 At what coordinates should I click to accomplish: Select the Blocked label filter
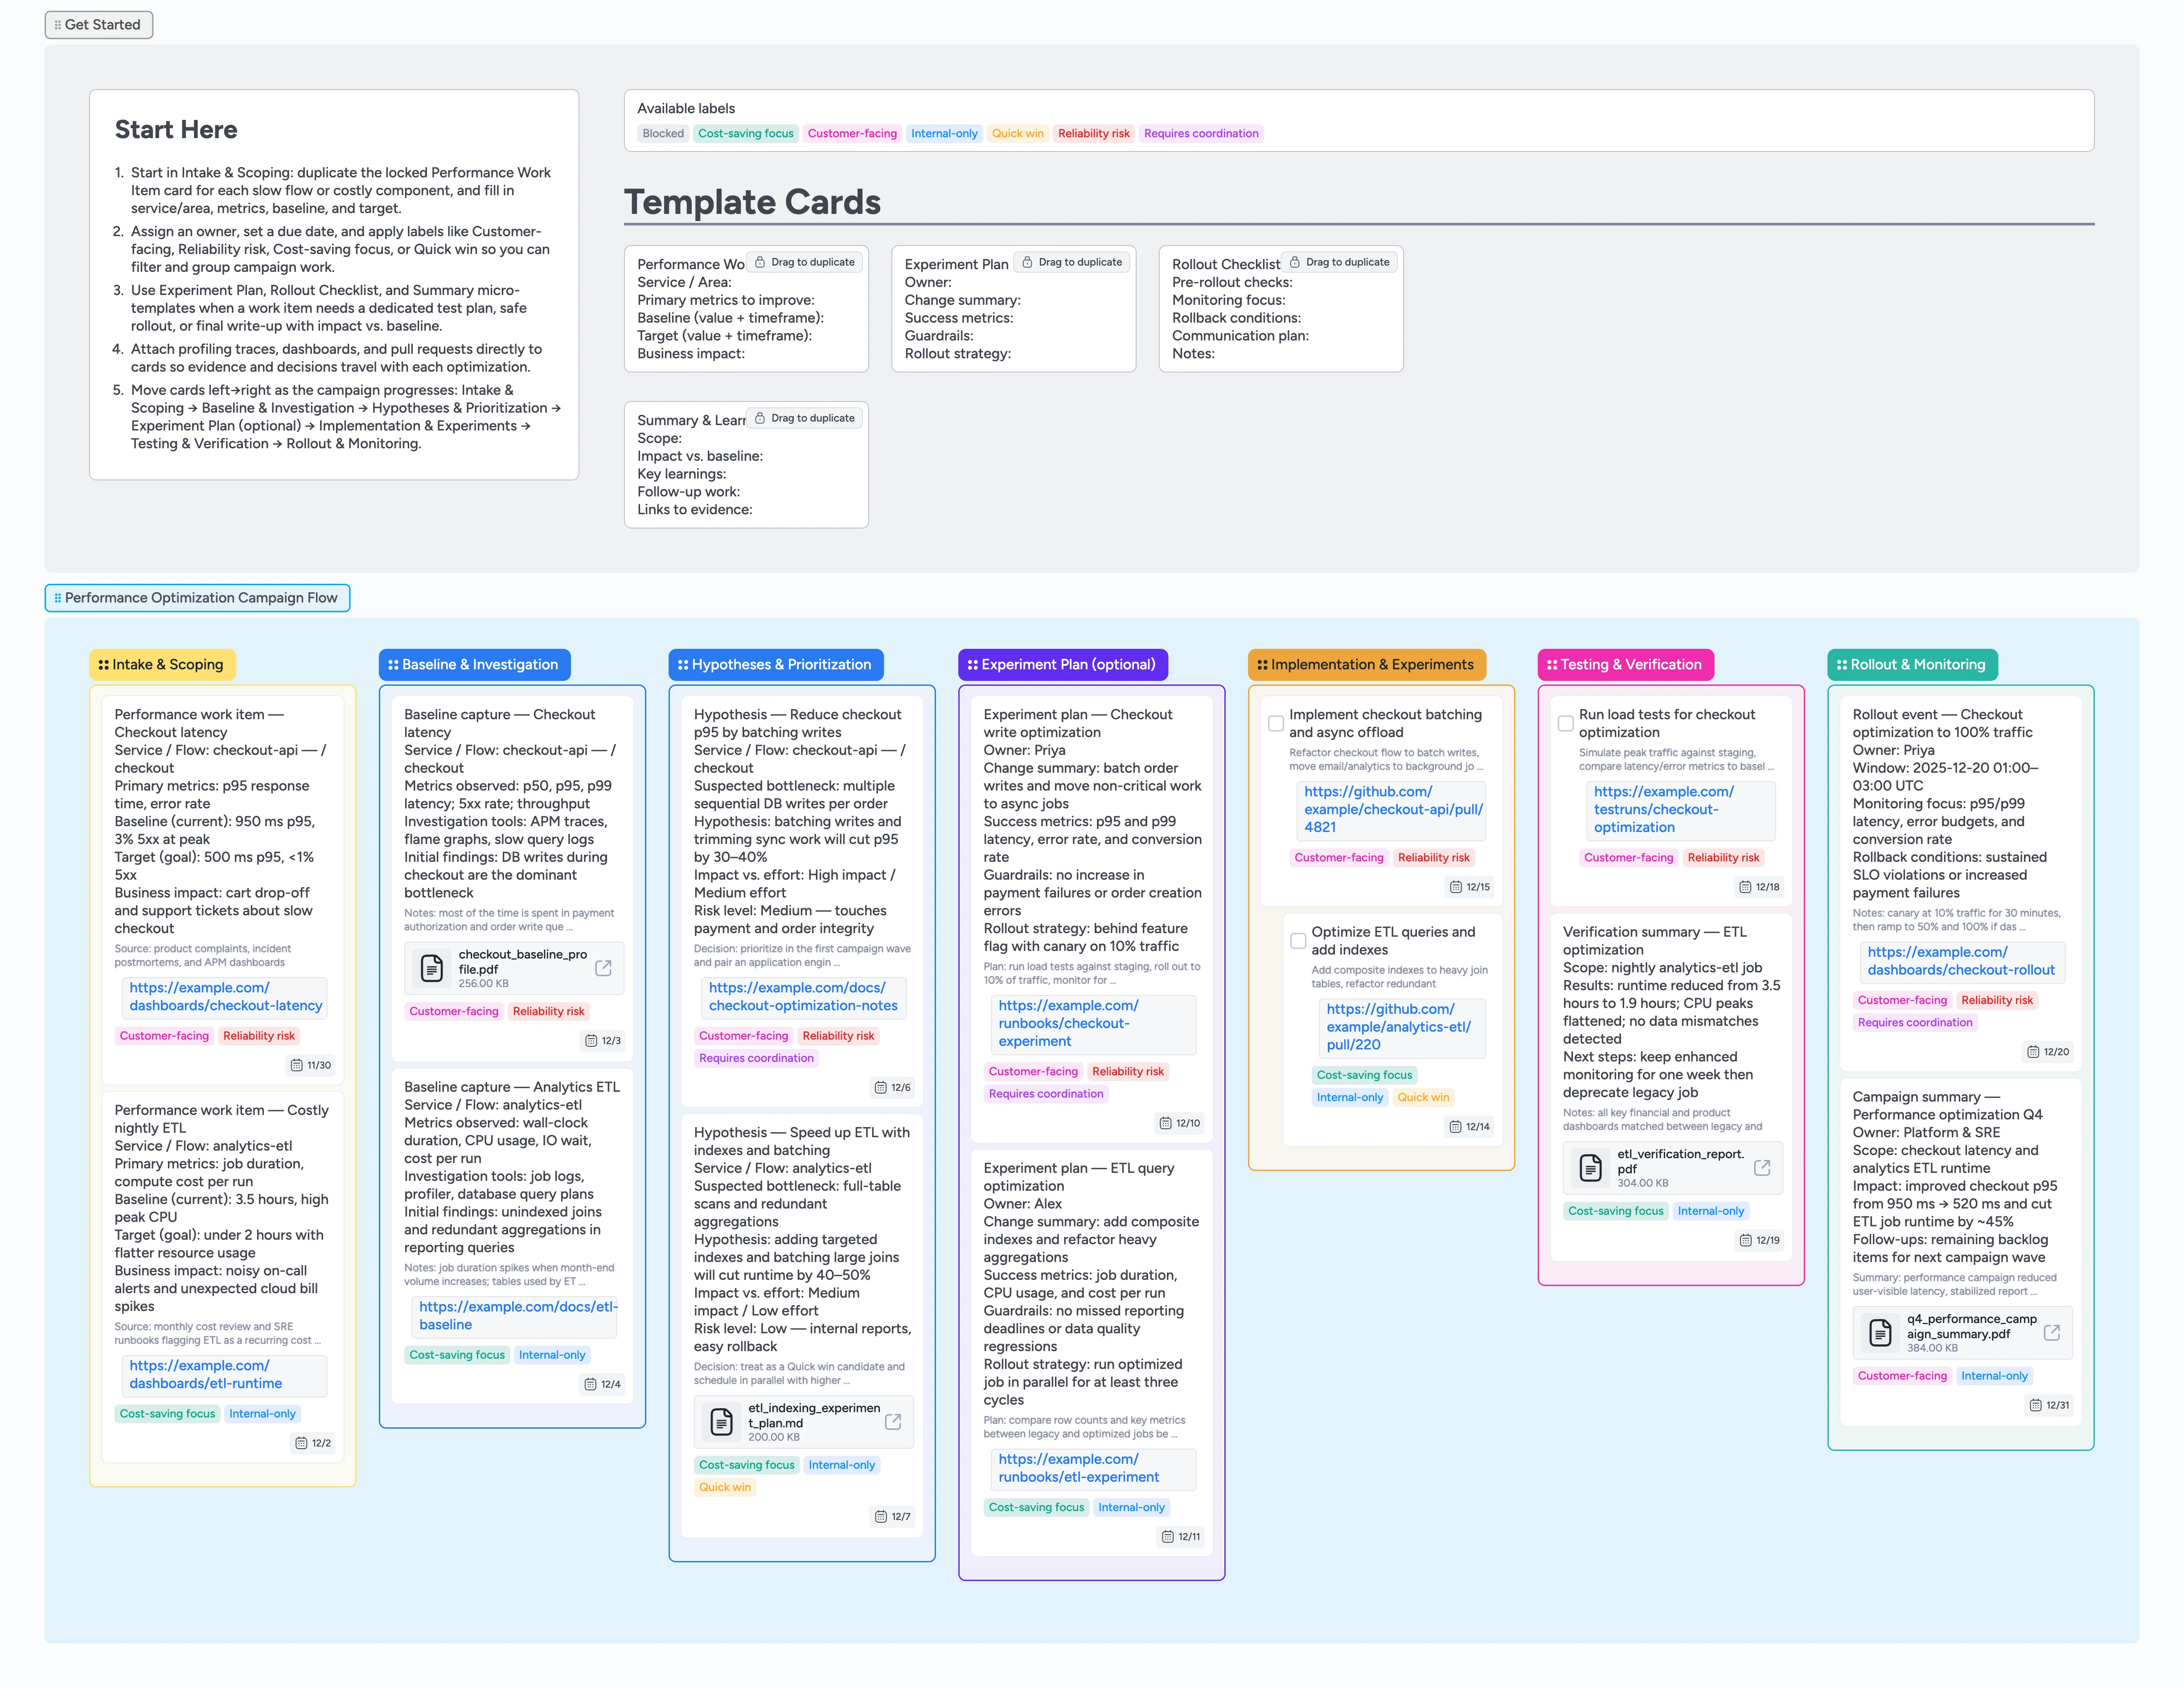pyautogui.click(x=663, y=133)
